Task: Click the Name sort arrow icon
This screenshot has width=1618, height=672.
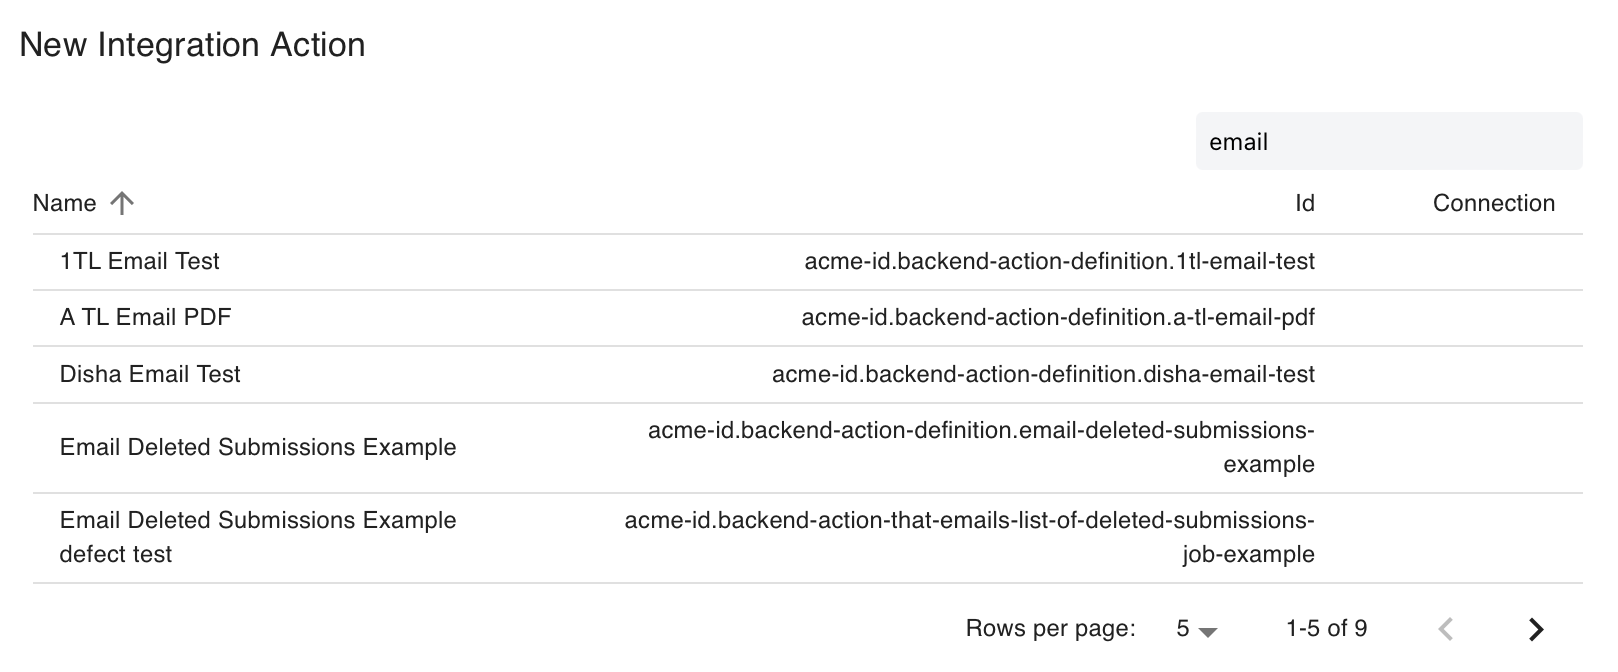Action: 122,204
